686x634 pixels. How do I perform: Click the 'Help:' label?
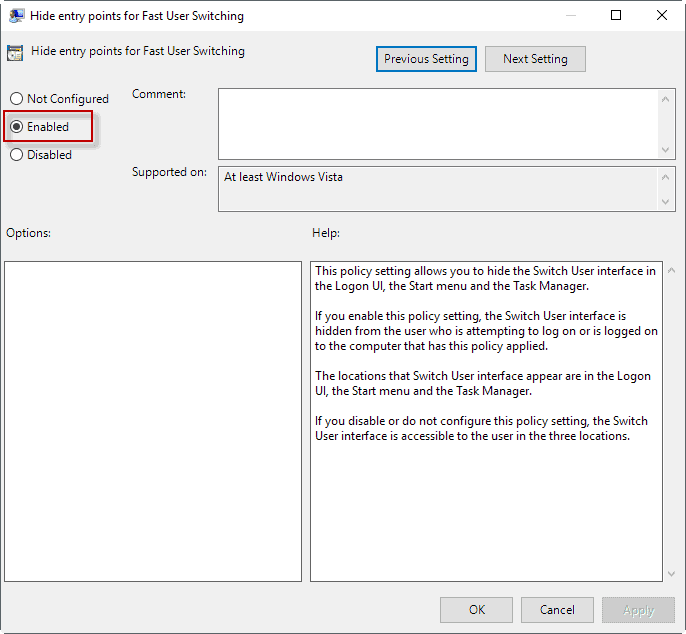(x=326, y=233)
